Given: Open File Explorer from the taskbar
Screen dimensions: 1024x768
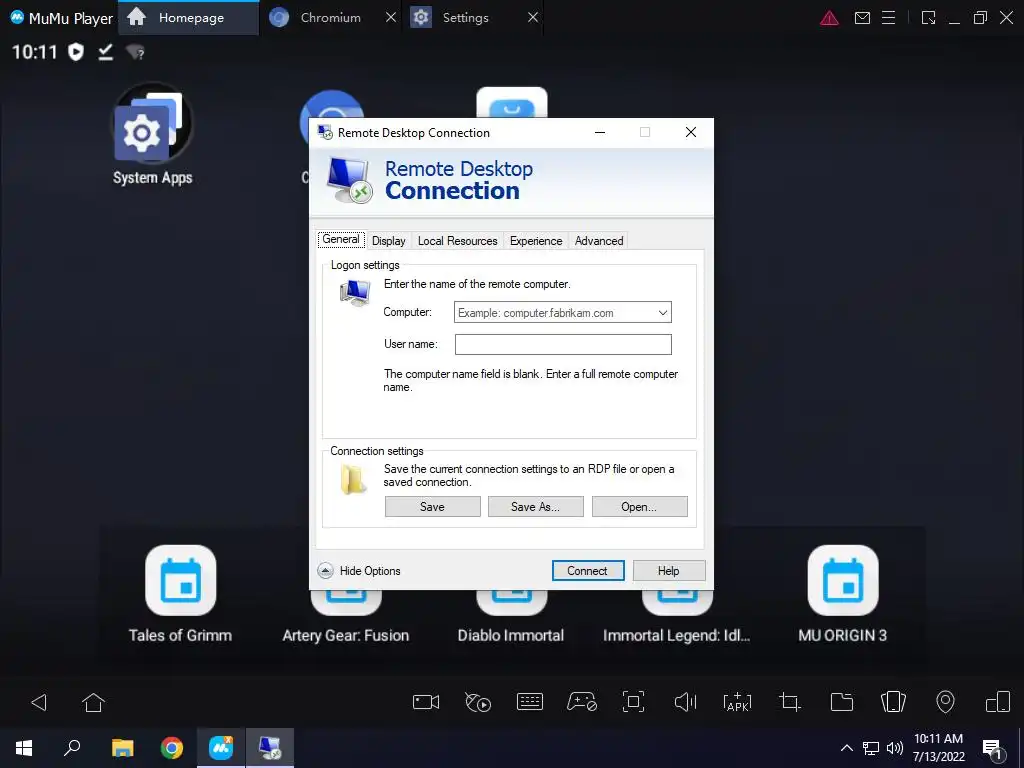Looking at the screenshot, I should coord(123,748).
